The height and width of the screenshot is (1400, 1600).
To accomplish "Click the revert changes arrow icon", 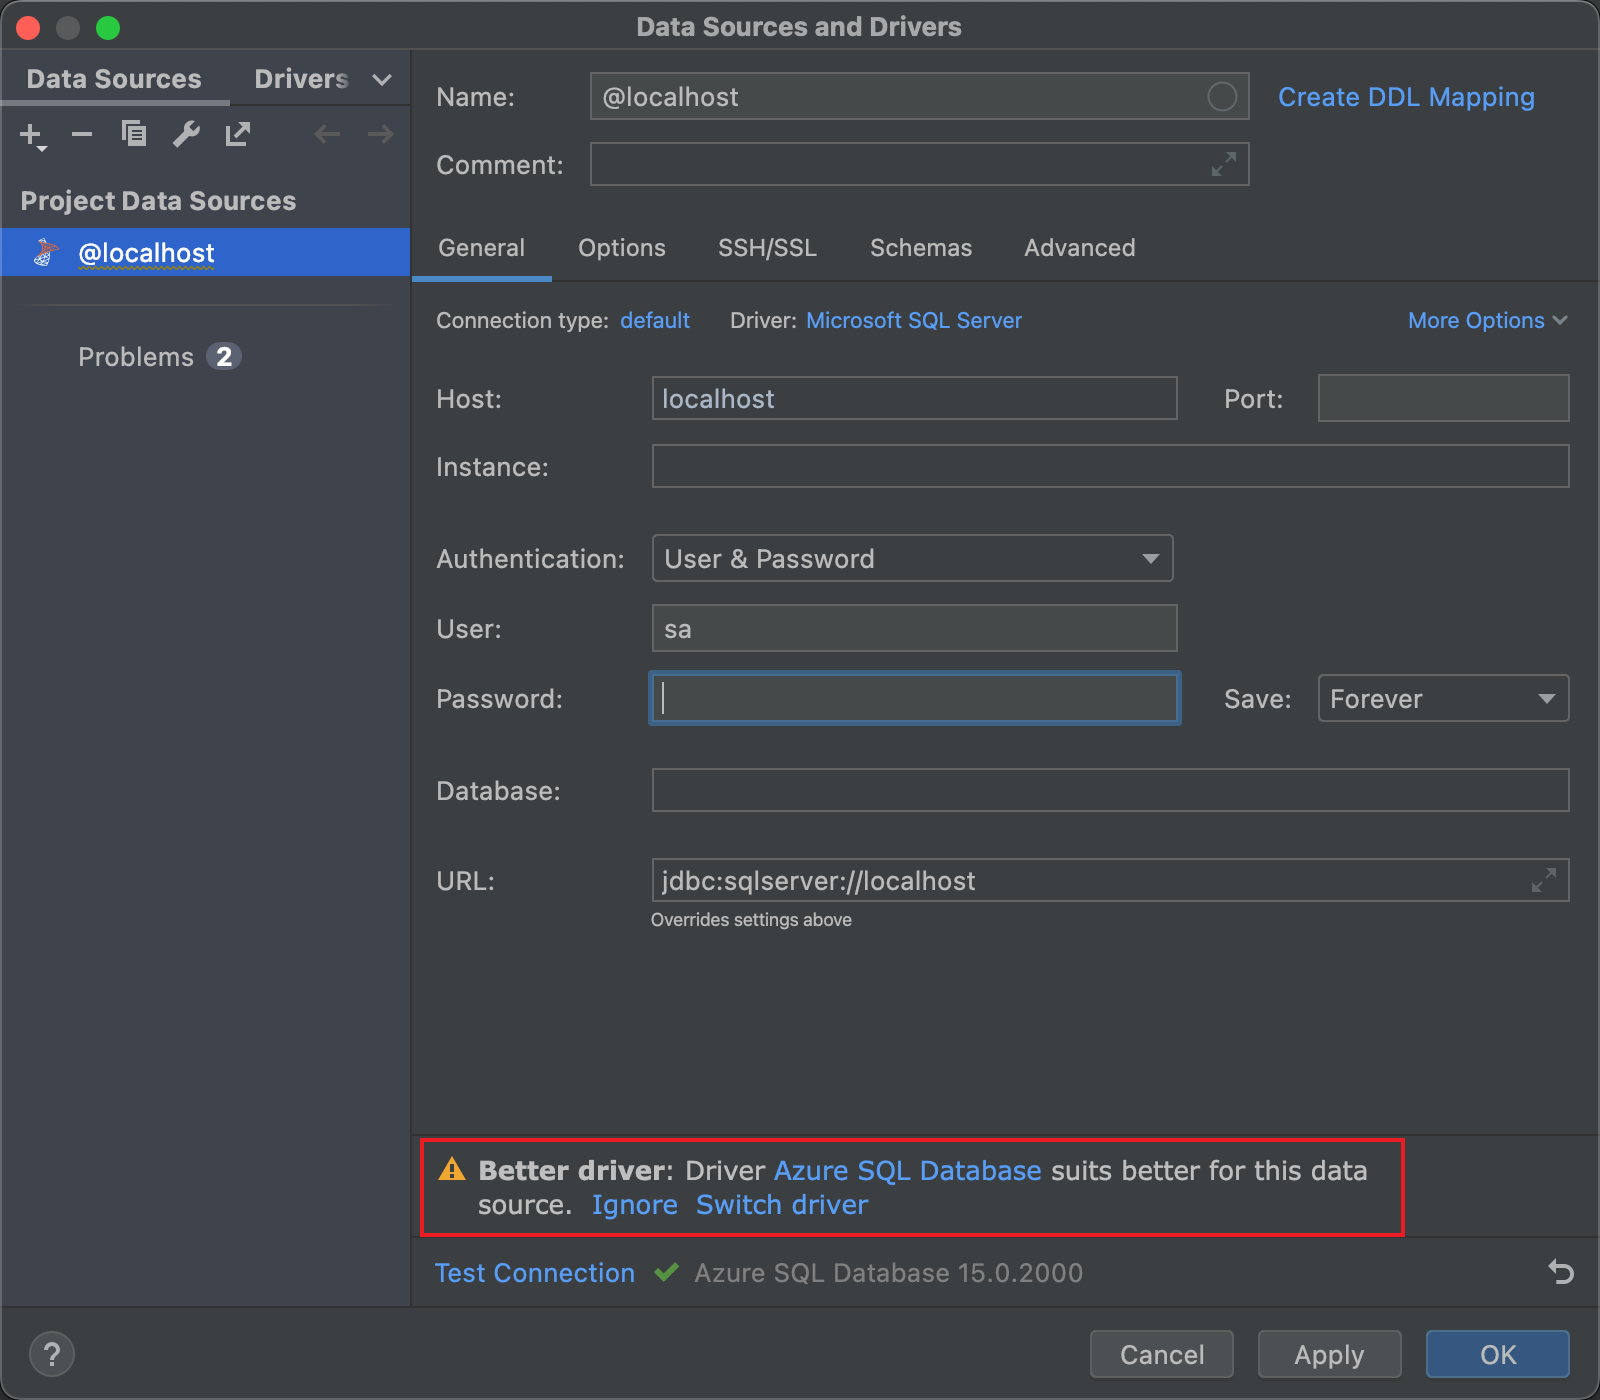I will coord(1561,1272).
